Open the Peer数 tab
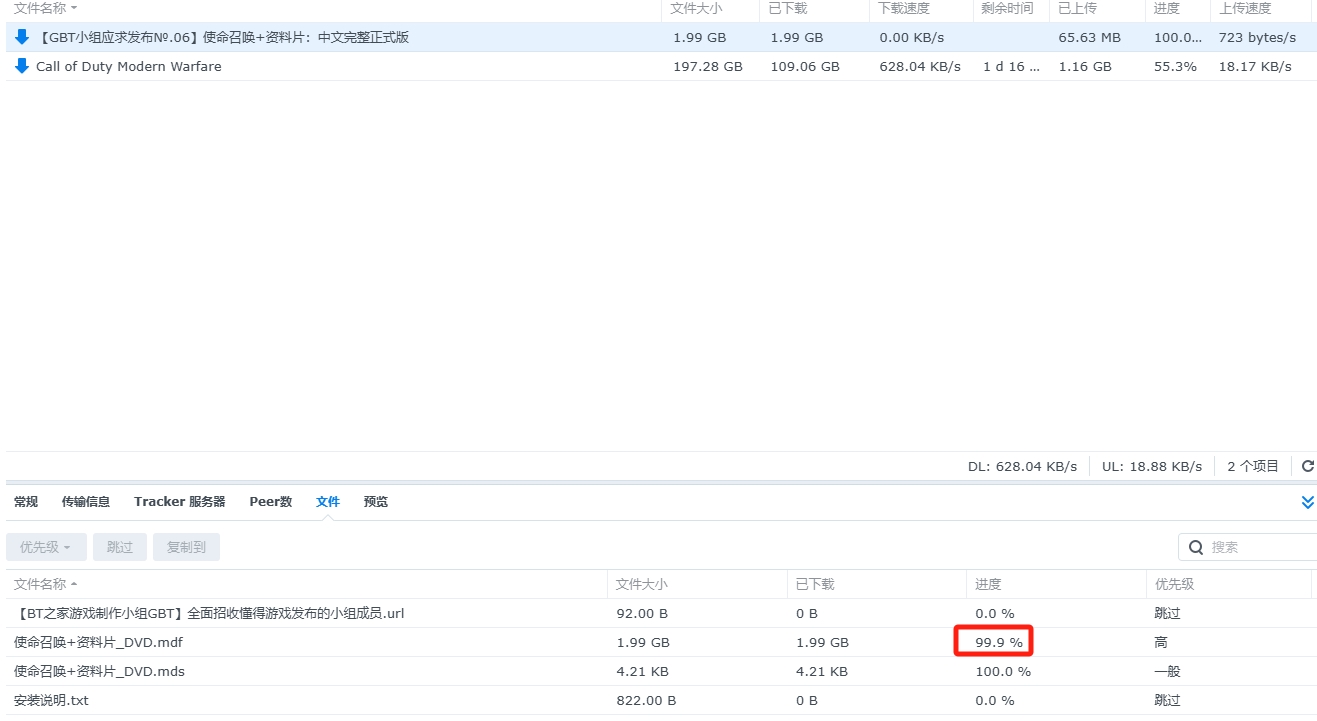This screenshot has height=721, width=1317. 271,502
